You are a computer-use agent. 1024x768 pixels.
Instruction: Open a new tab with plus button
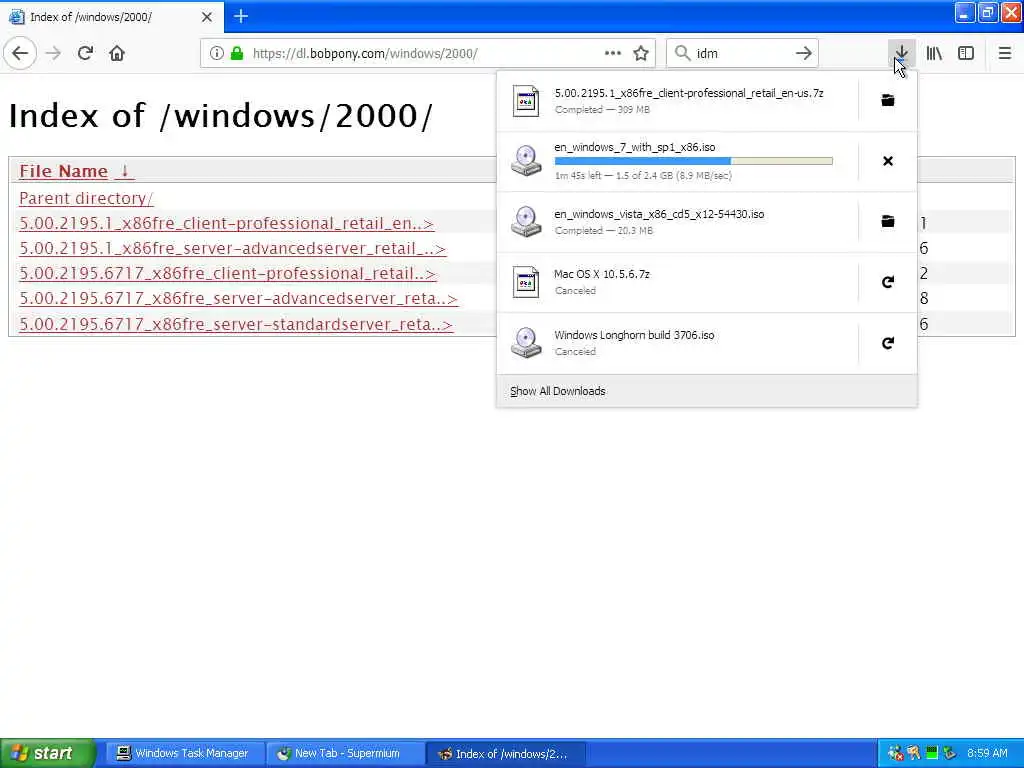coord(241,16)
